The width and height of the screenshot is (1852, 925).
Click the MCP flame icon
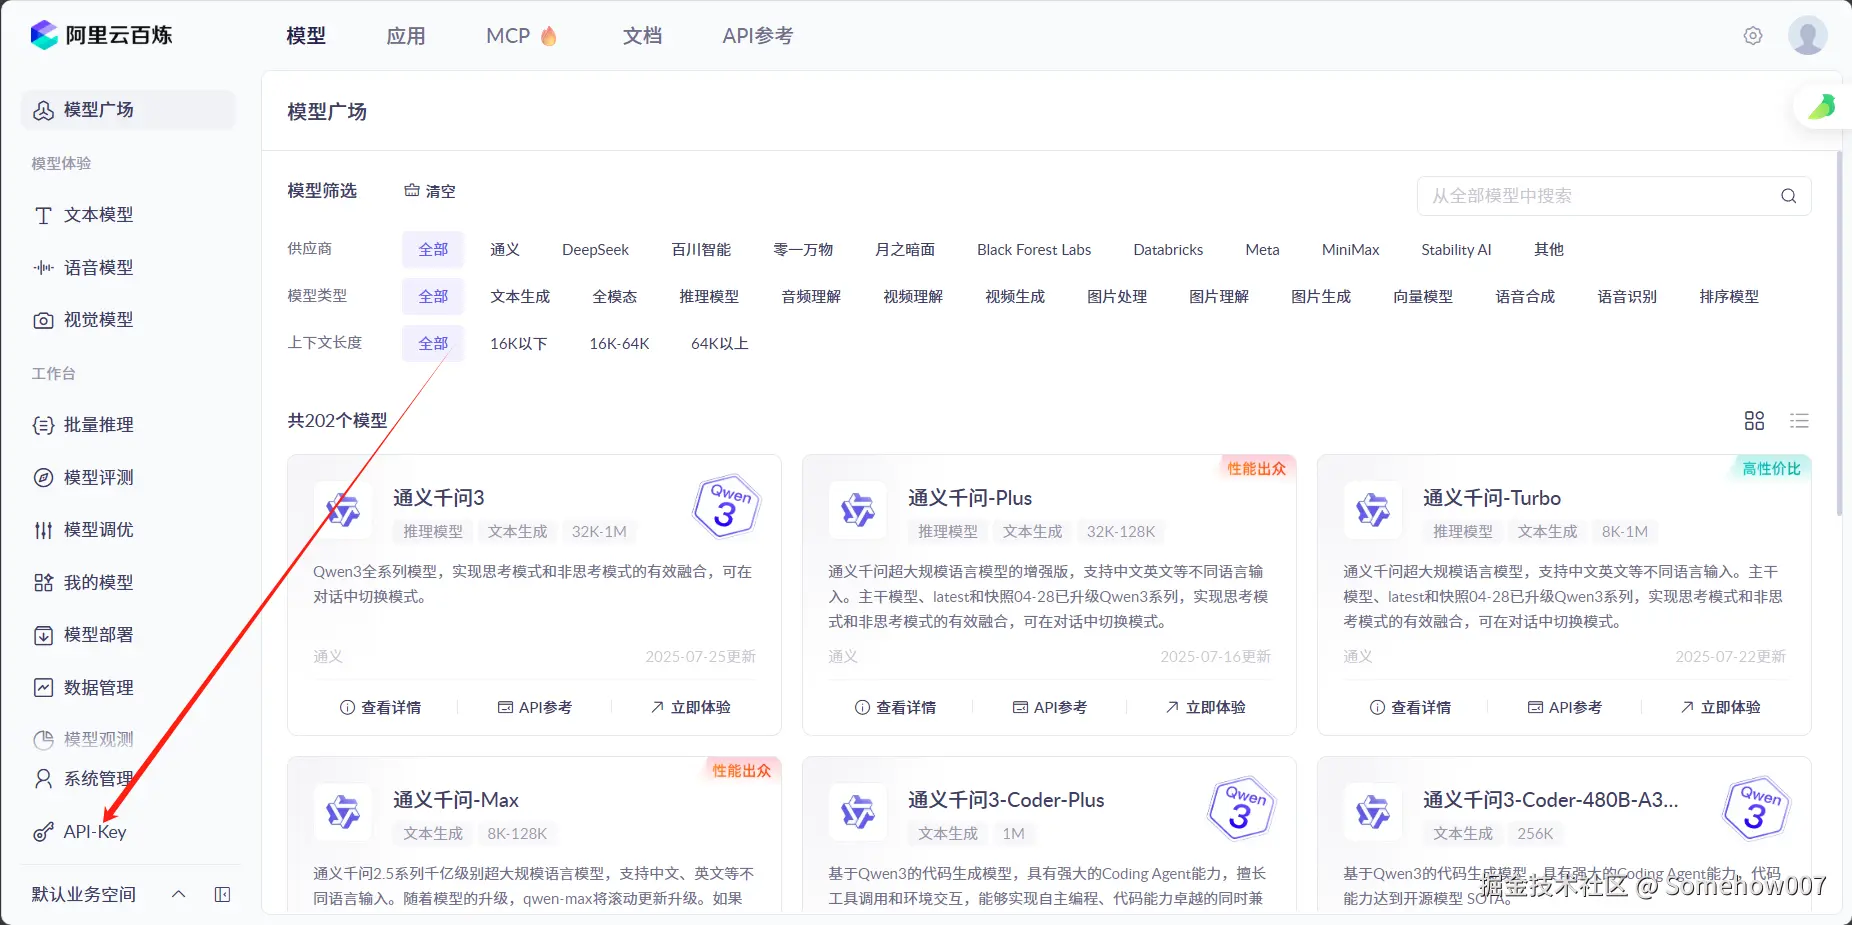(548, 36)
